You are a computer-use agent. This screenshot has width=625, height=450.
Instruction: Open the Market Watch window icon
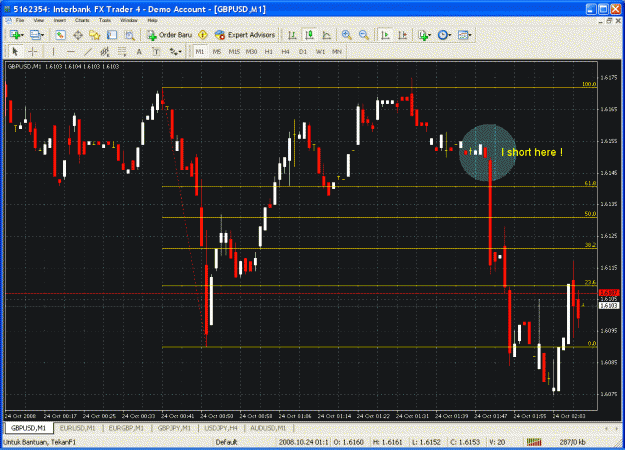pos(60,35)
